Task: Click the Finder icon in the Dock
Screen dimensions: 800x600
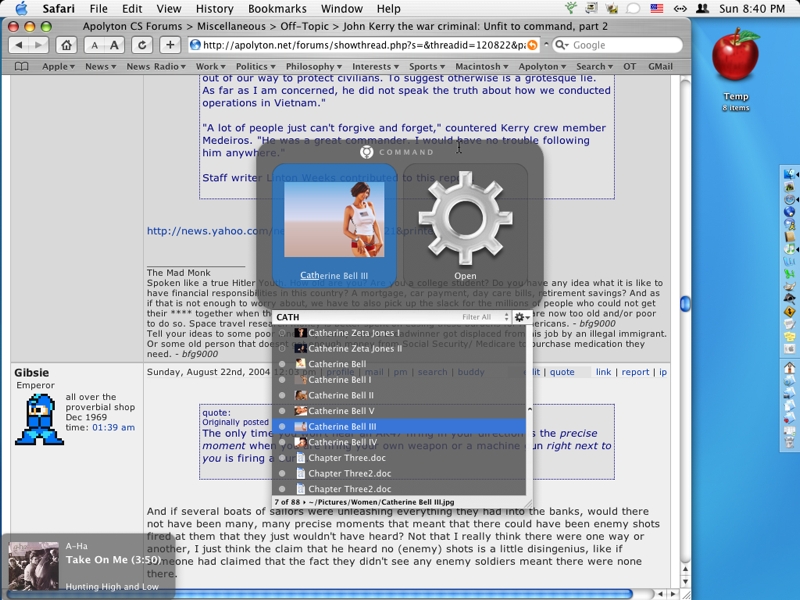Action: tap(789, 171)
